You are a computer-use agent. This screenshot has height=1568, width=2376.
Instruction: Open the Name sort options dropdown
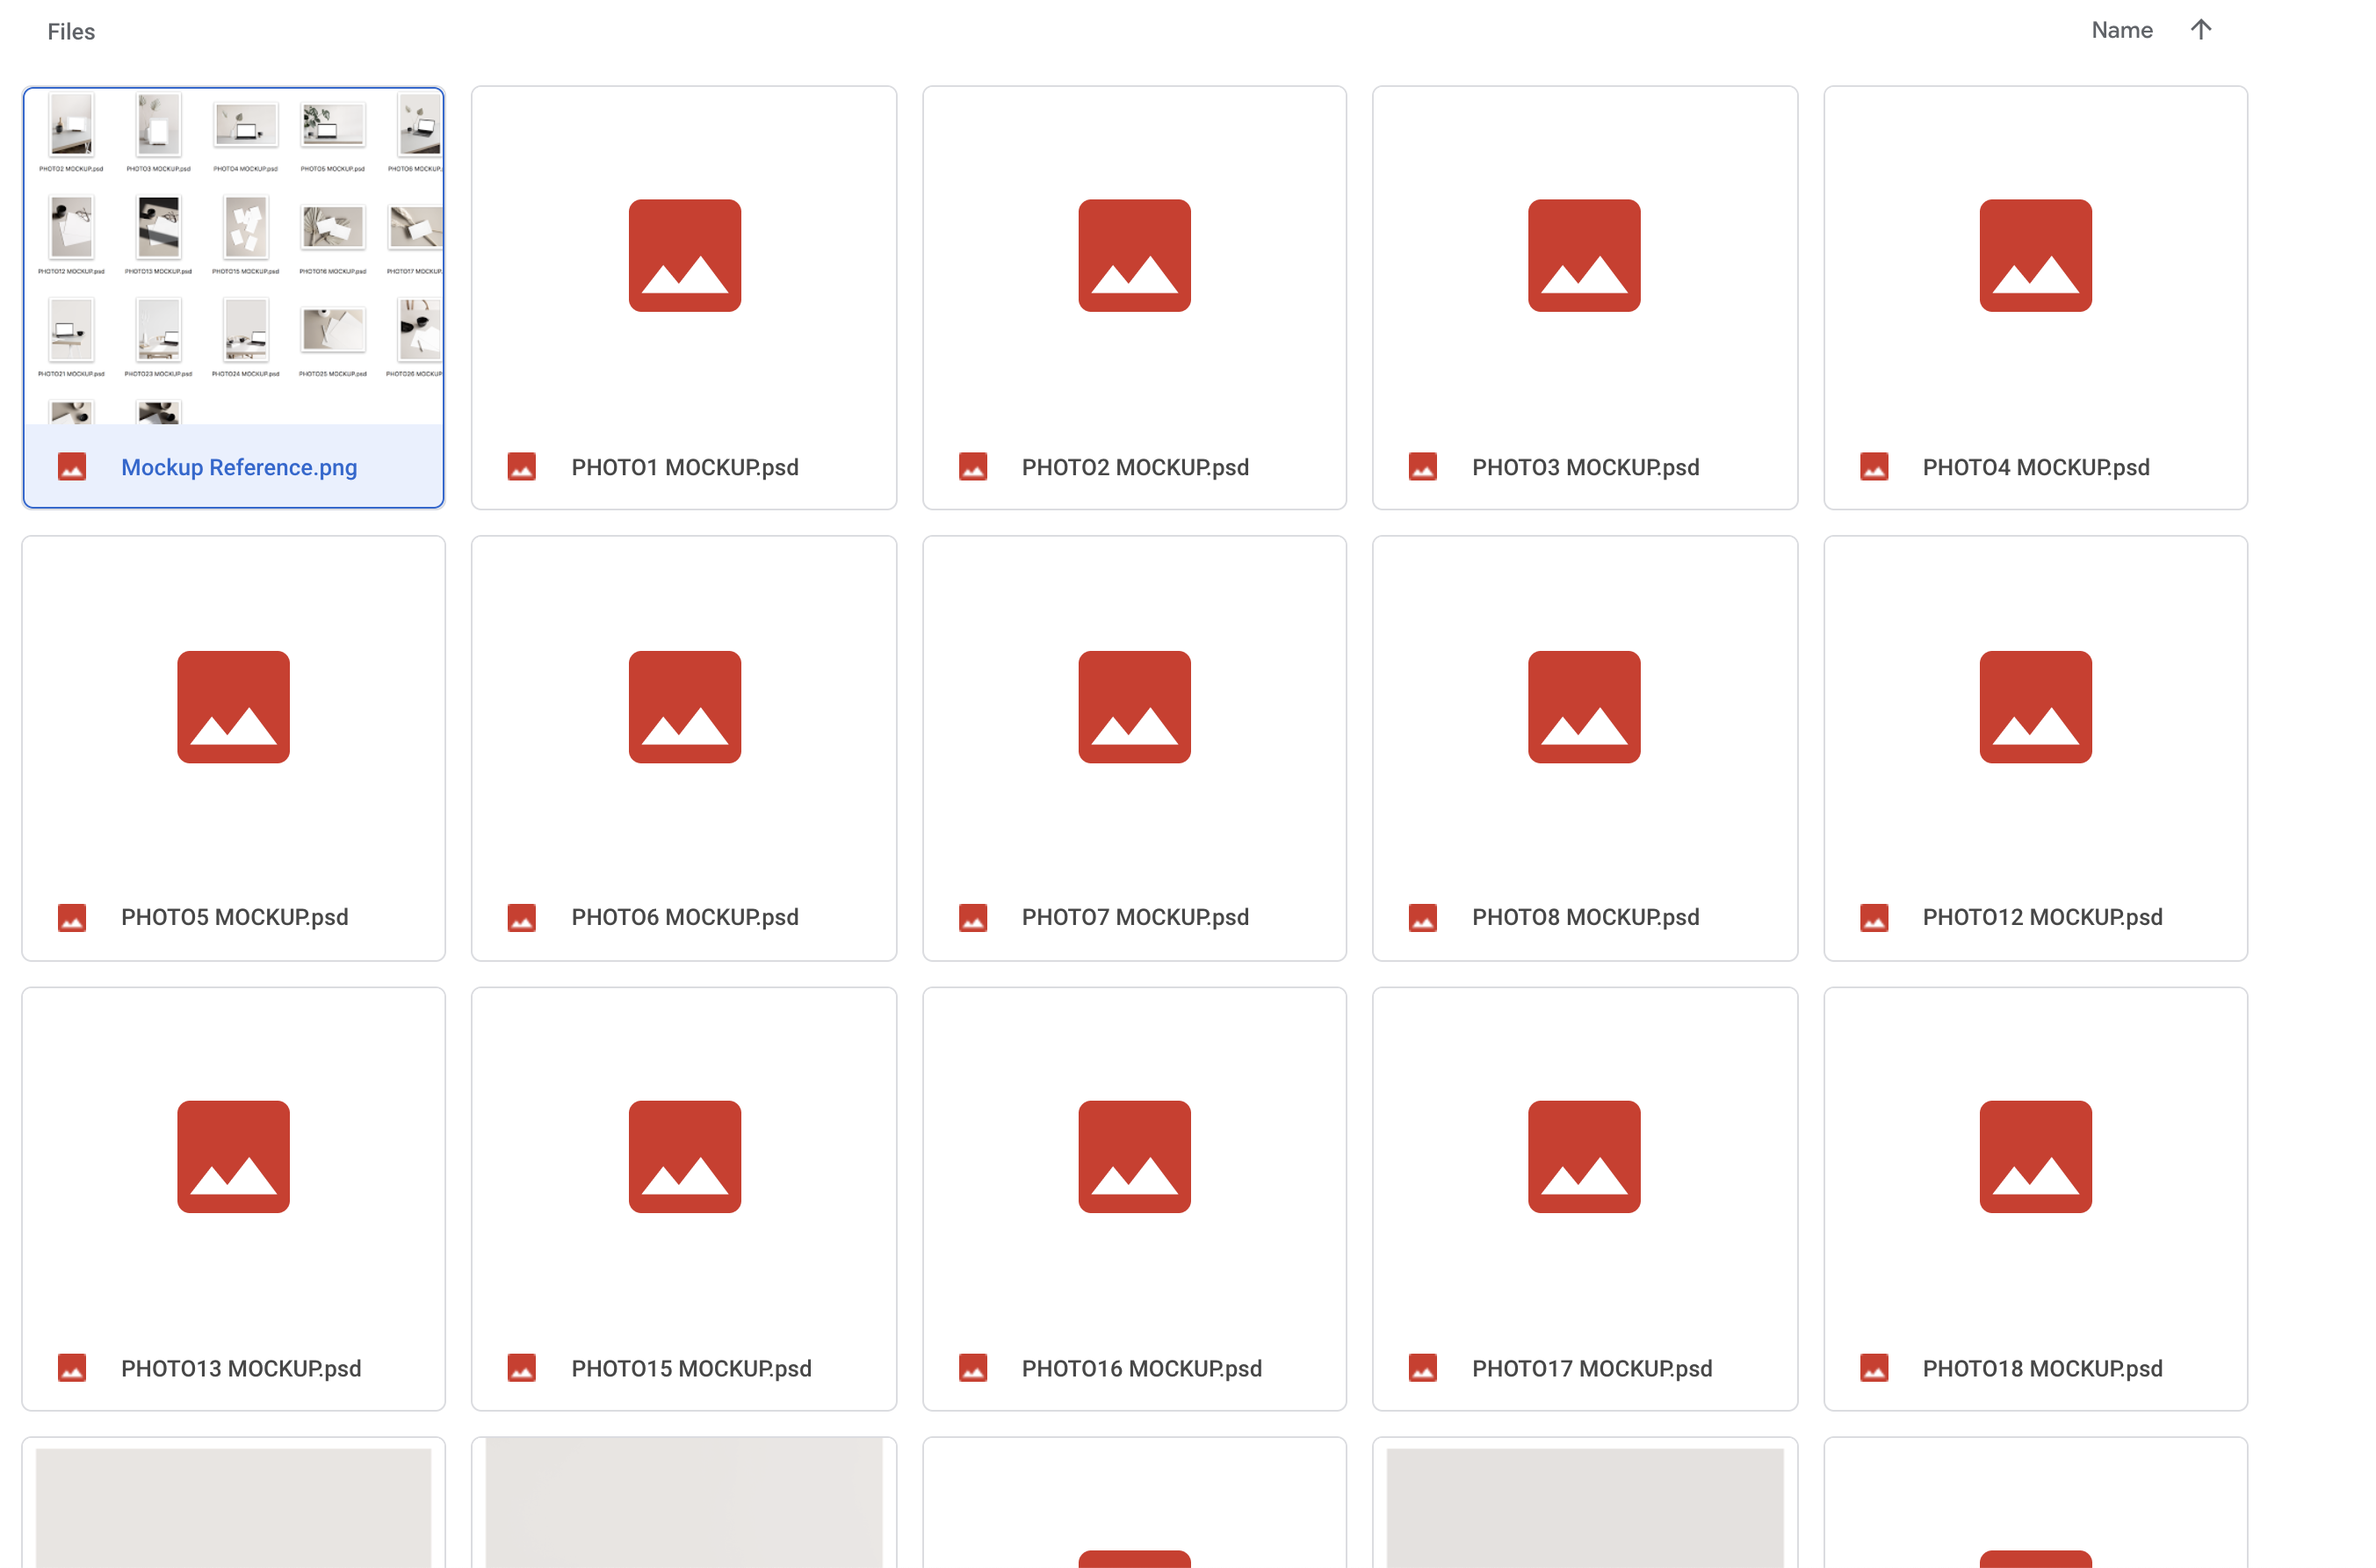tap(2121, 30)
